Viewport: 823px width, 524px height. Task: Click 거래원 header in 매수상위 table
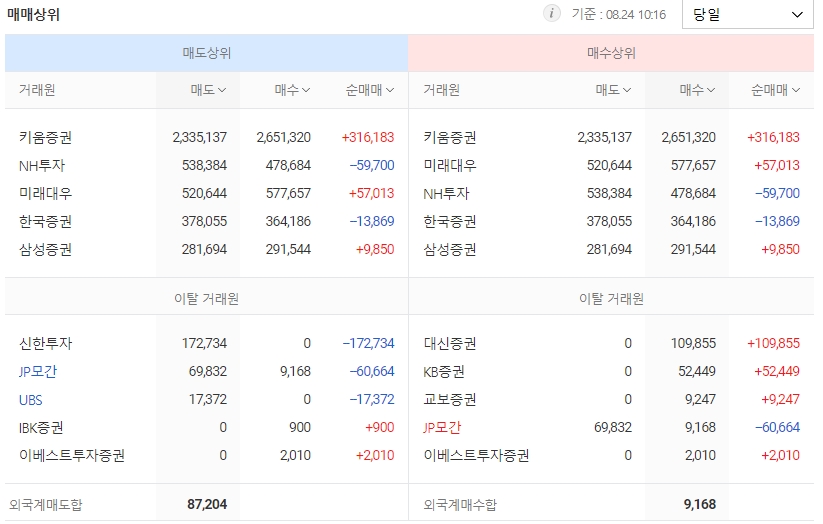441,90
